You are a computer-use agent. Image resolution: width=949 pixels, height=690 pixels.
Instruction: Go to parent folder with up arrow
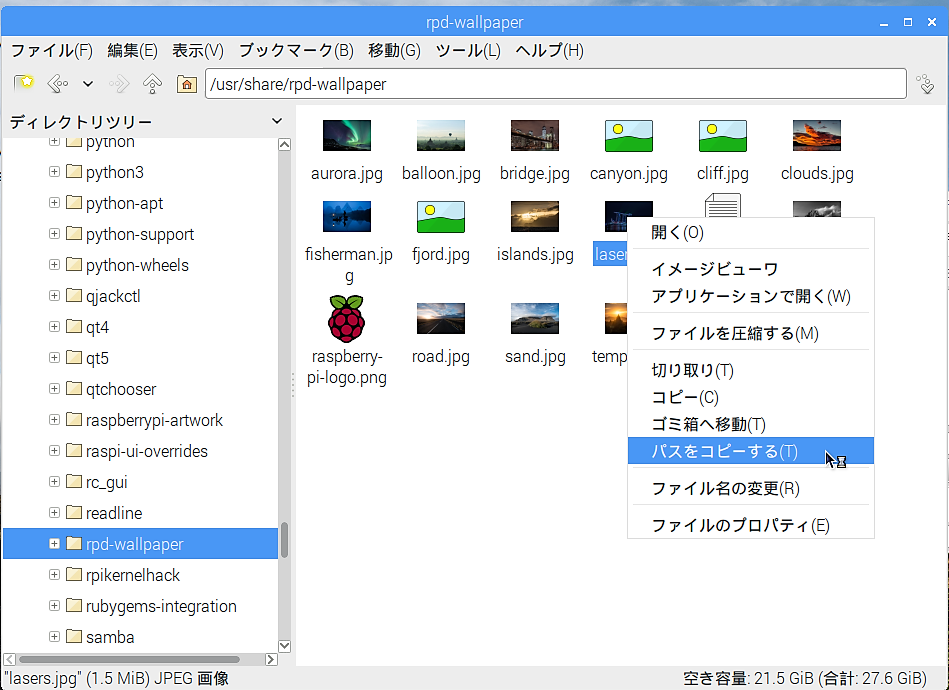click(x=153, y=84)
